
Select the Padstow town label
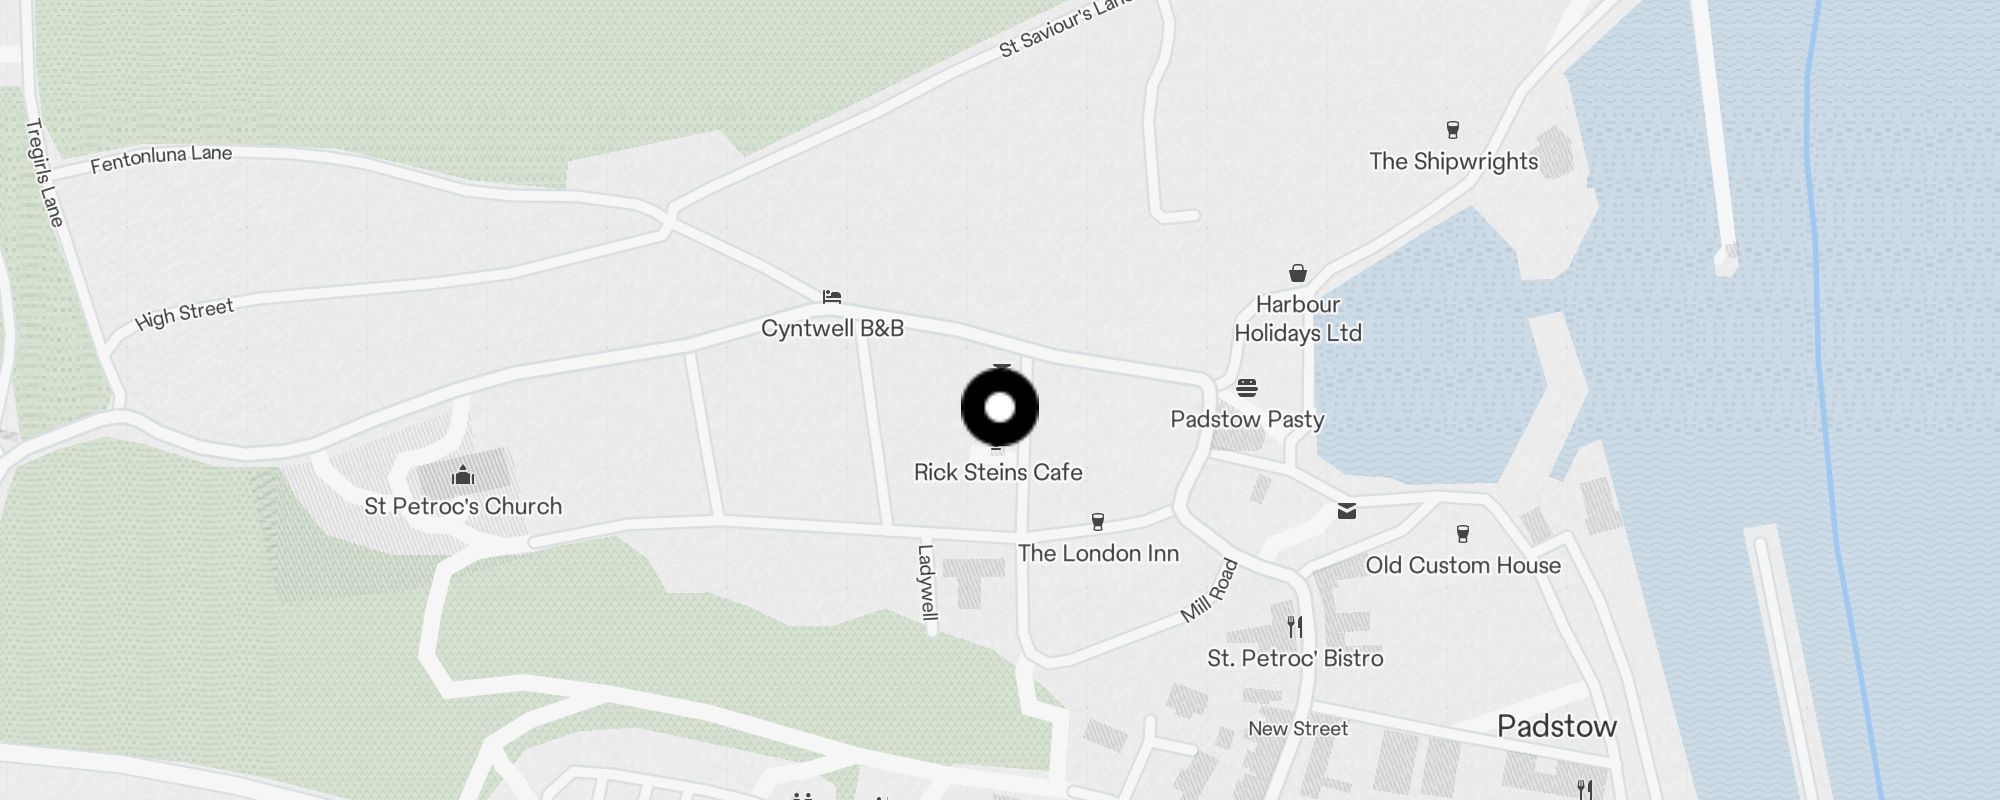tap(1557, 726)
